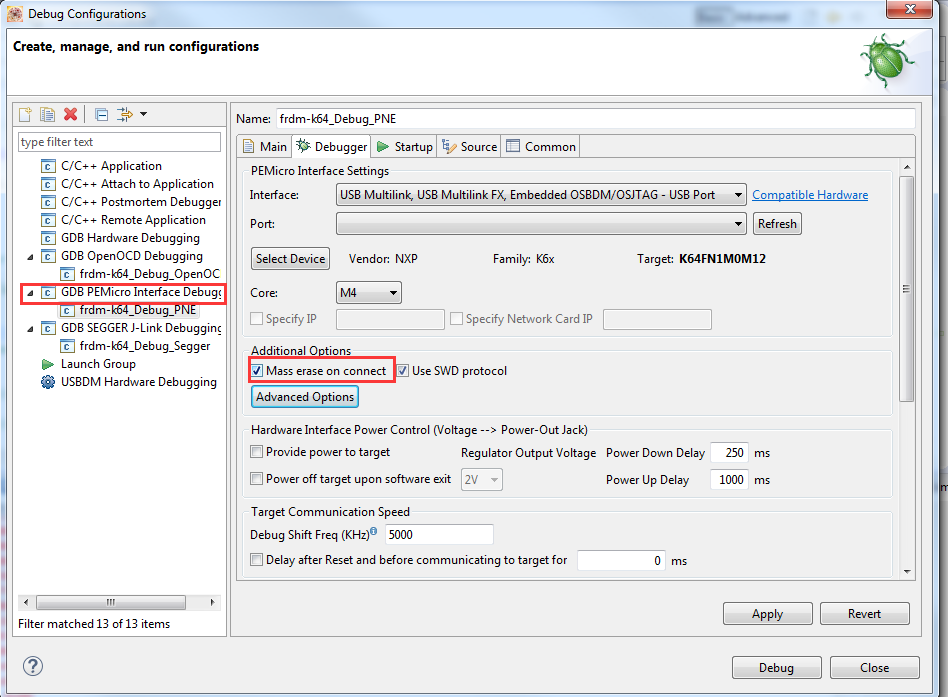948x697 pixels.
Task: Switch to the Debugger tab
Action: click(x=331, y=146)
